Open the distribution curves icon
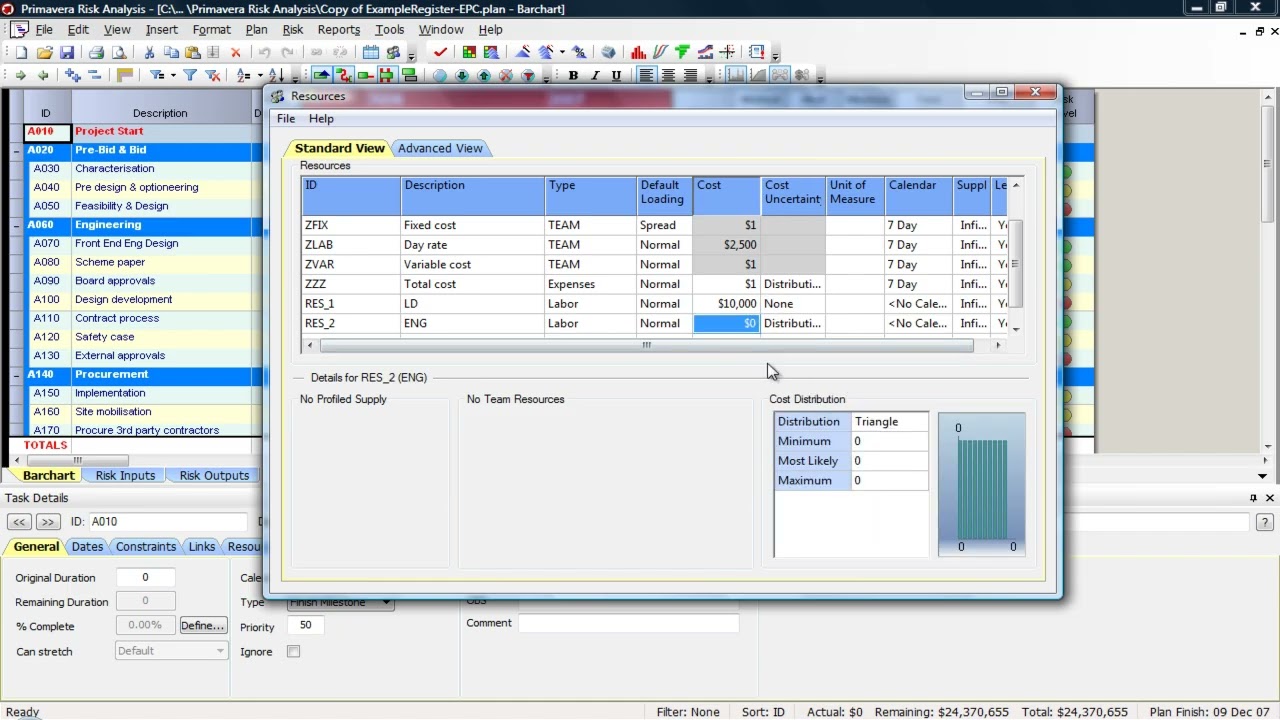Image resolution: width=1280 pixels, height=720 pixels. coord(661,52)
